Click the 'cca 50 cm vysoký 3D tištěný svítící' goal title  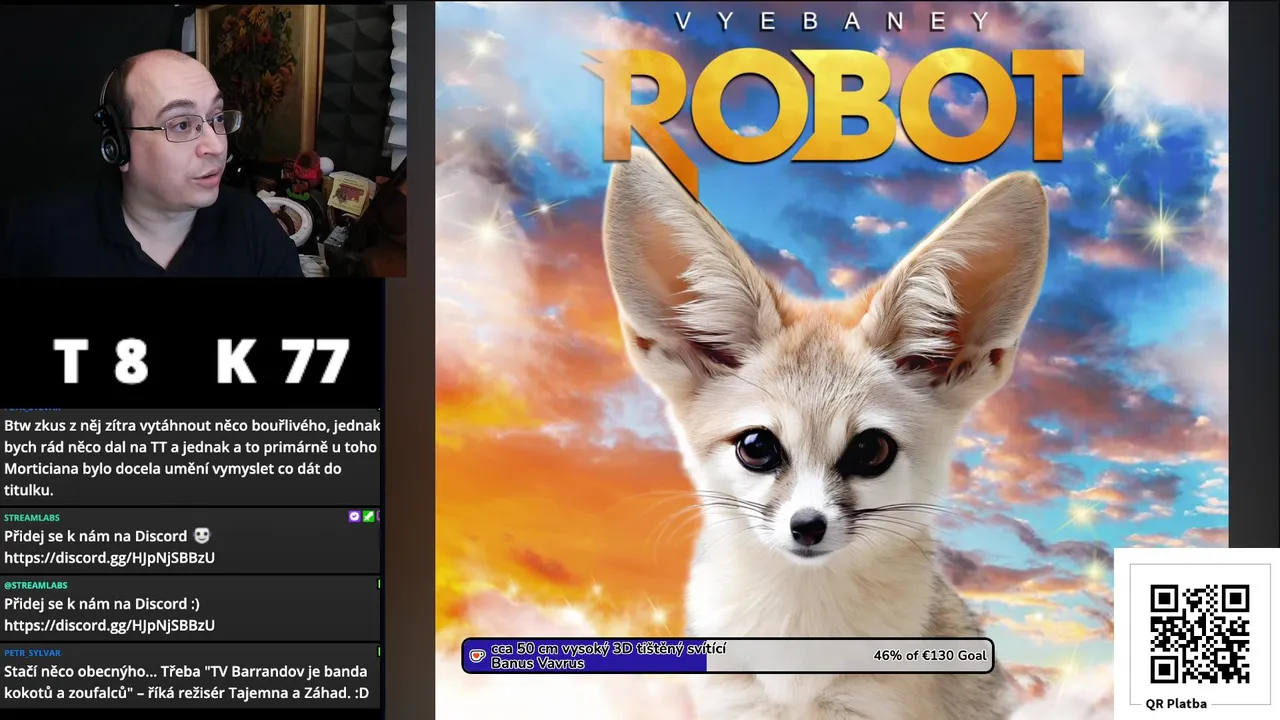tap(608, 649)
